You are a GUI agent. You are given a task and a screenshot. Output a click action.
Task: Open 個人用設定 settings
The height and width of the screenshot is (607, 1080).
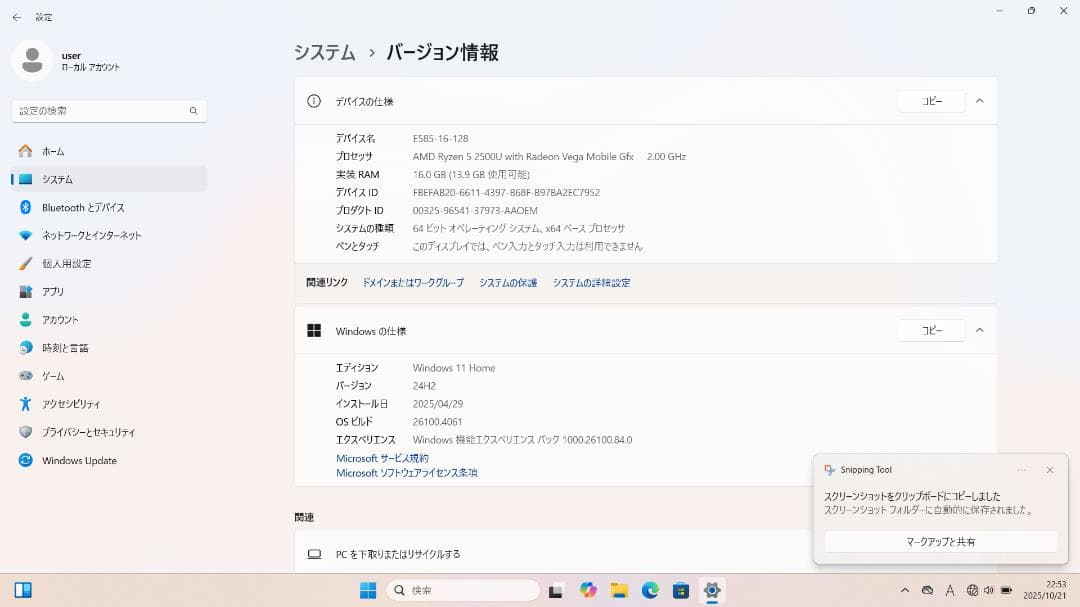(x=109, y=264)
